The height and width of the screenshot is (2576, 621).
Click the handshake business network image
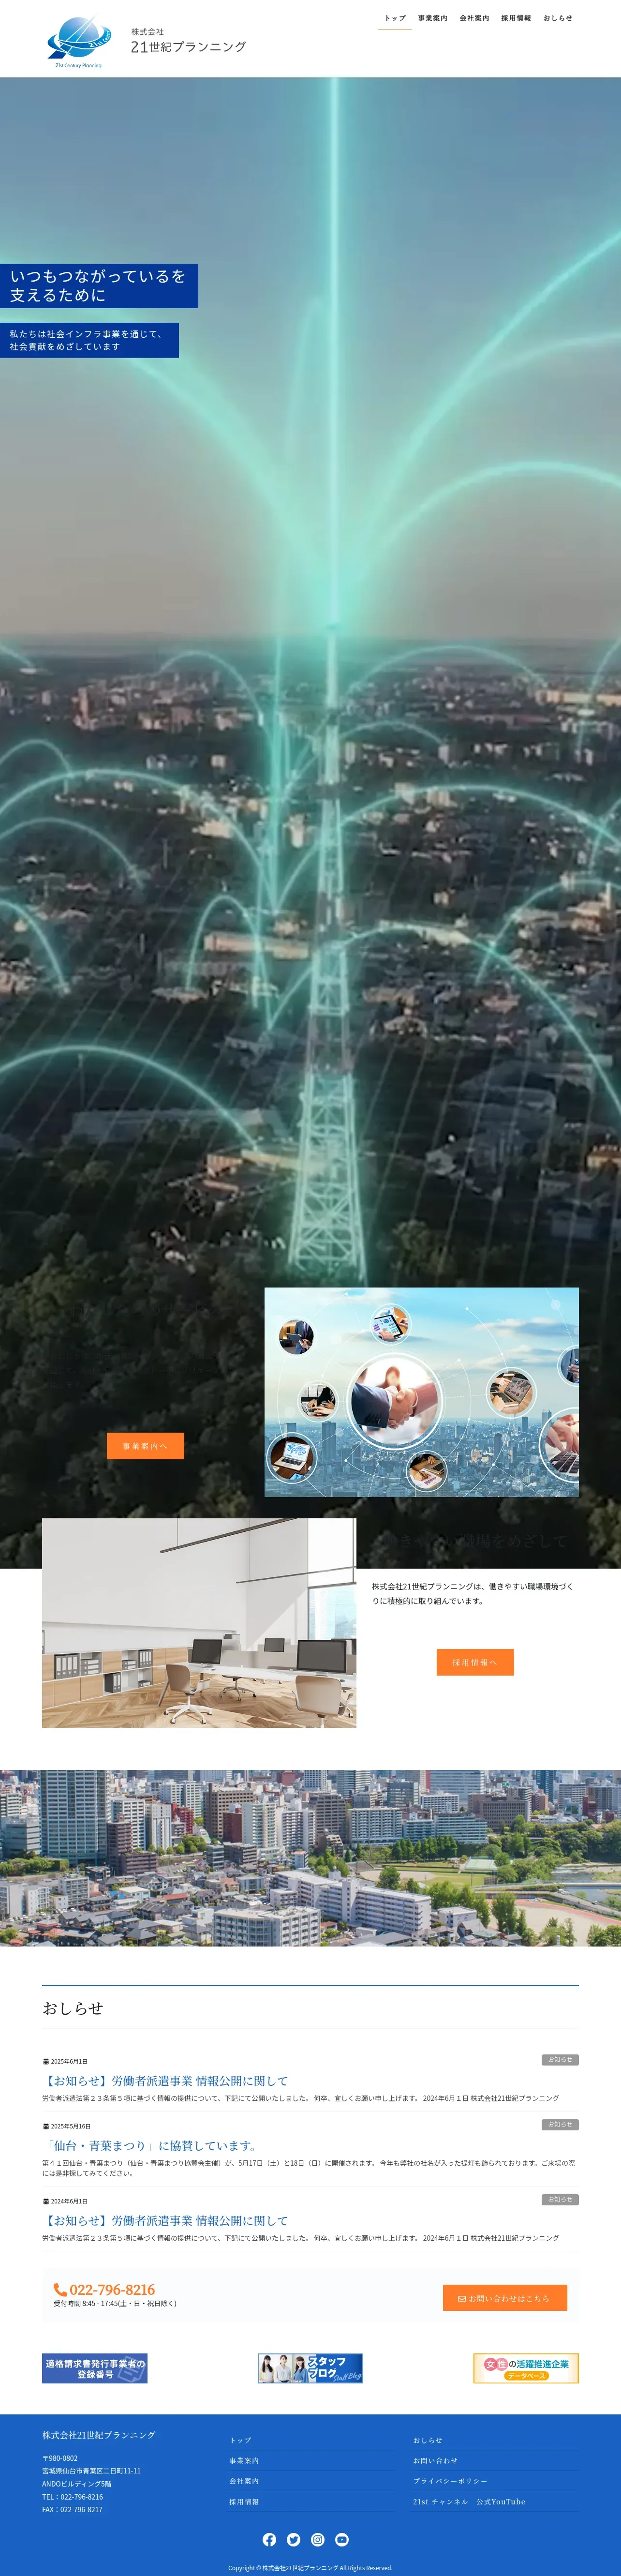coord(421,1392)
